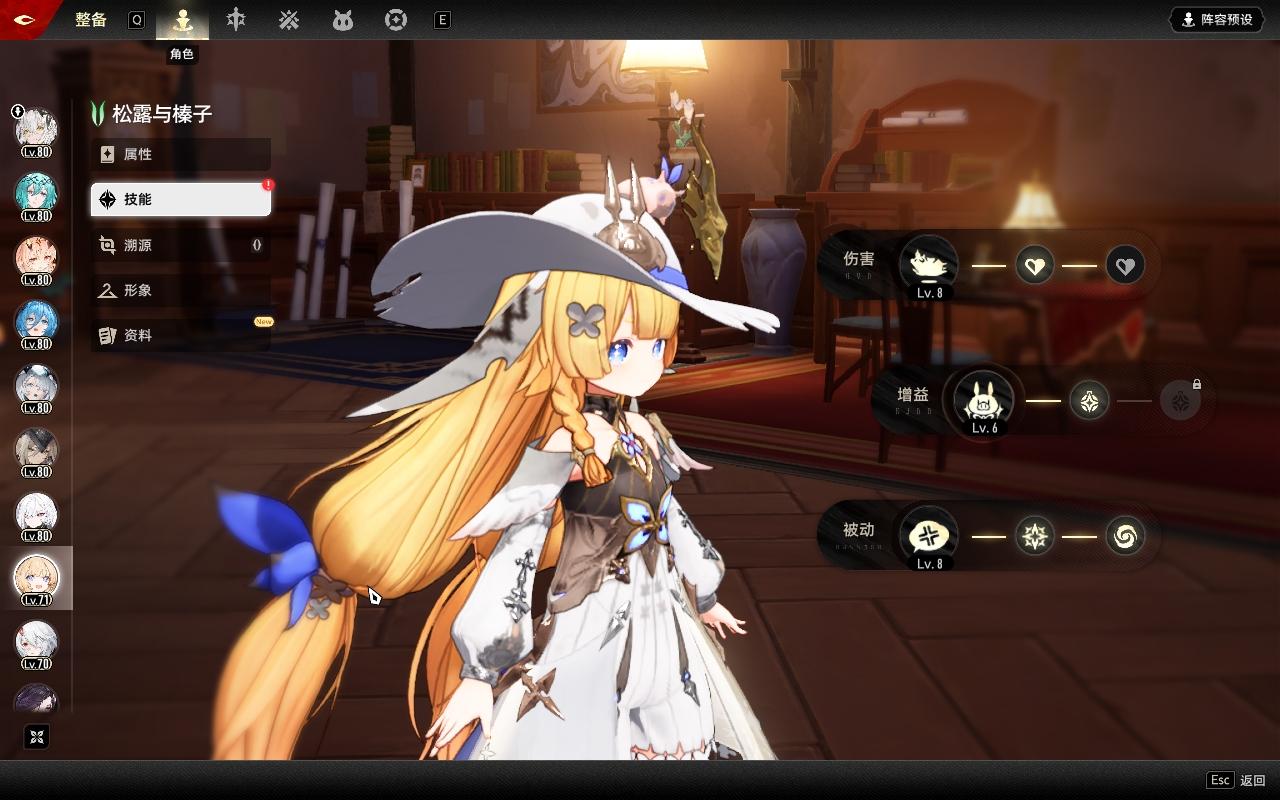Screen dimensions: 1280x800
Task: Select the swirl node in 被动 row
Action: pos(1125,537)
